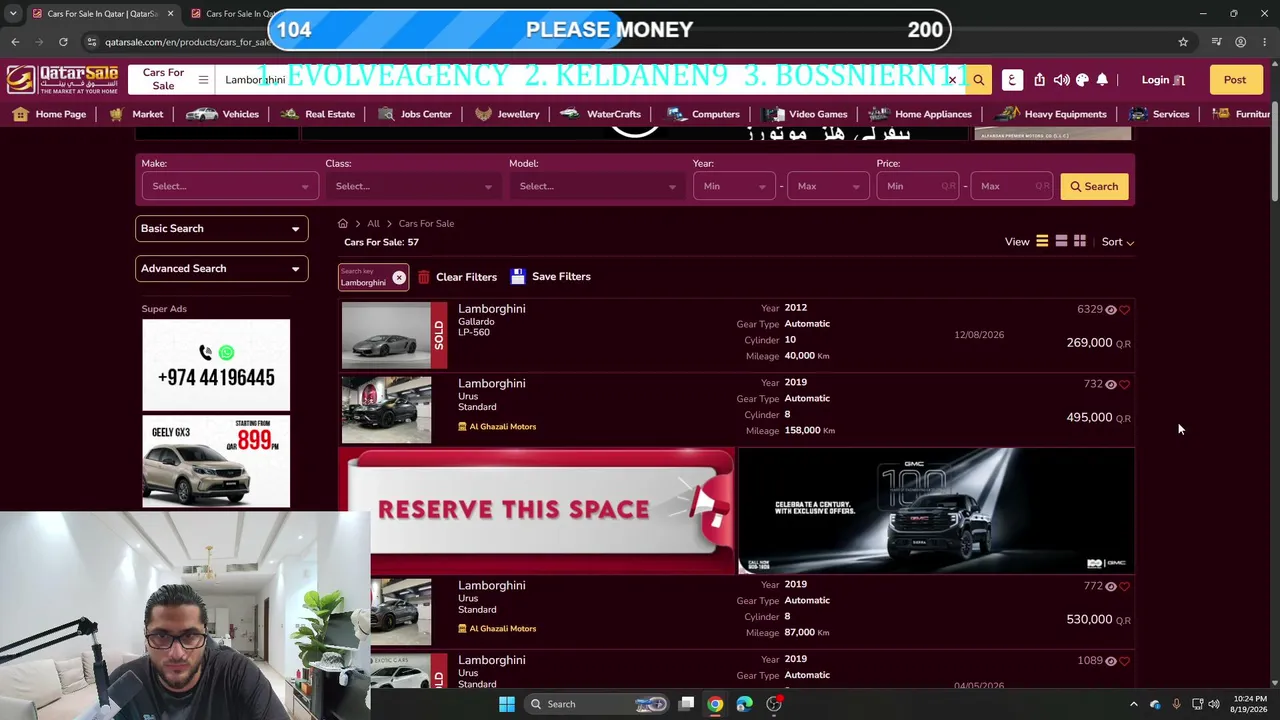This screenshot has width=1280, height=720.
Task: Open Task View from the taskbar
Action: point(686,704)
